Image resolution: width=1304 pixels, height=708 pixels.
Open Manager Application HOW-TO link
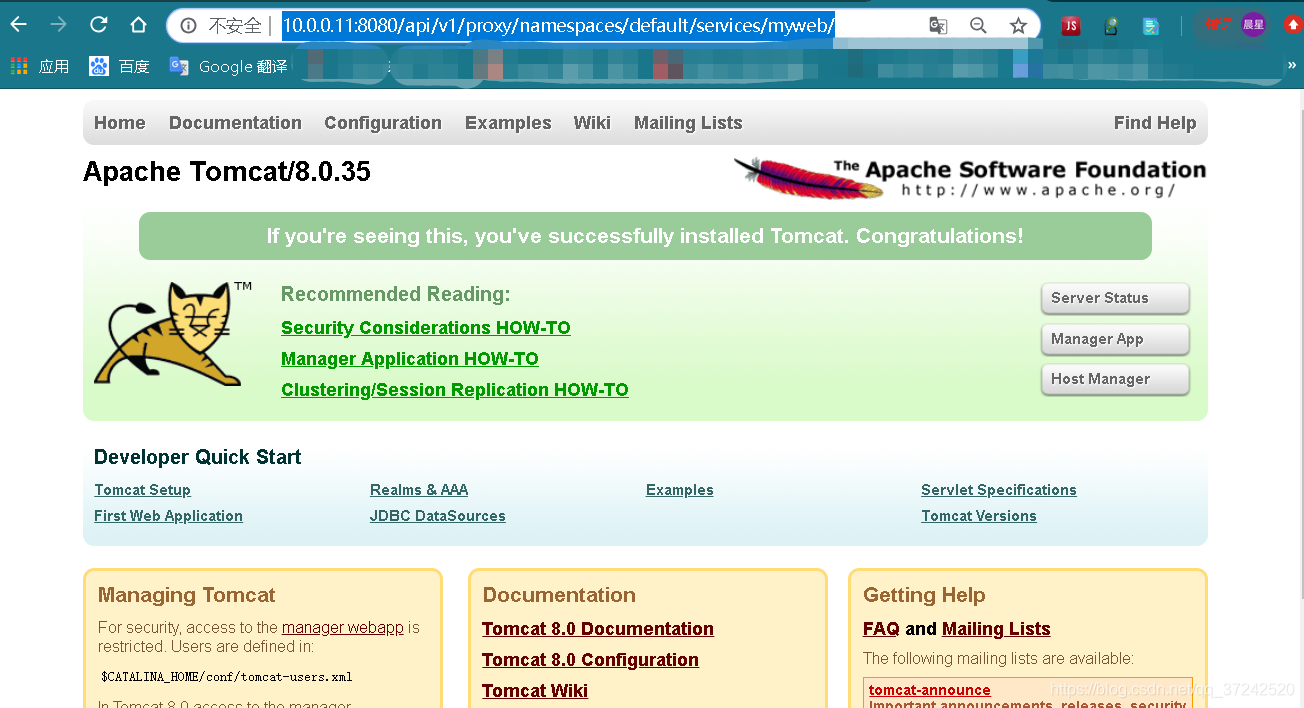[x=410, y=359]
